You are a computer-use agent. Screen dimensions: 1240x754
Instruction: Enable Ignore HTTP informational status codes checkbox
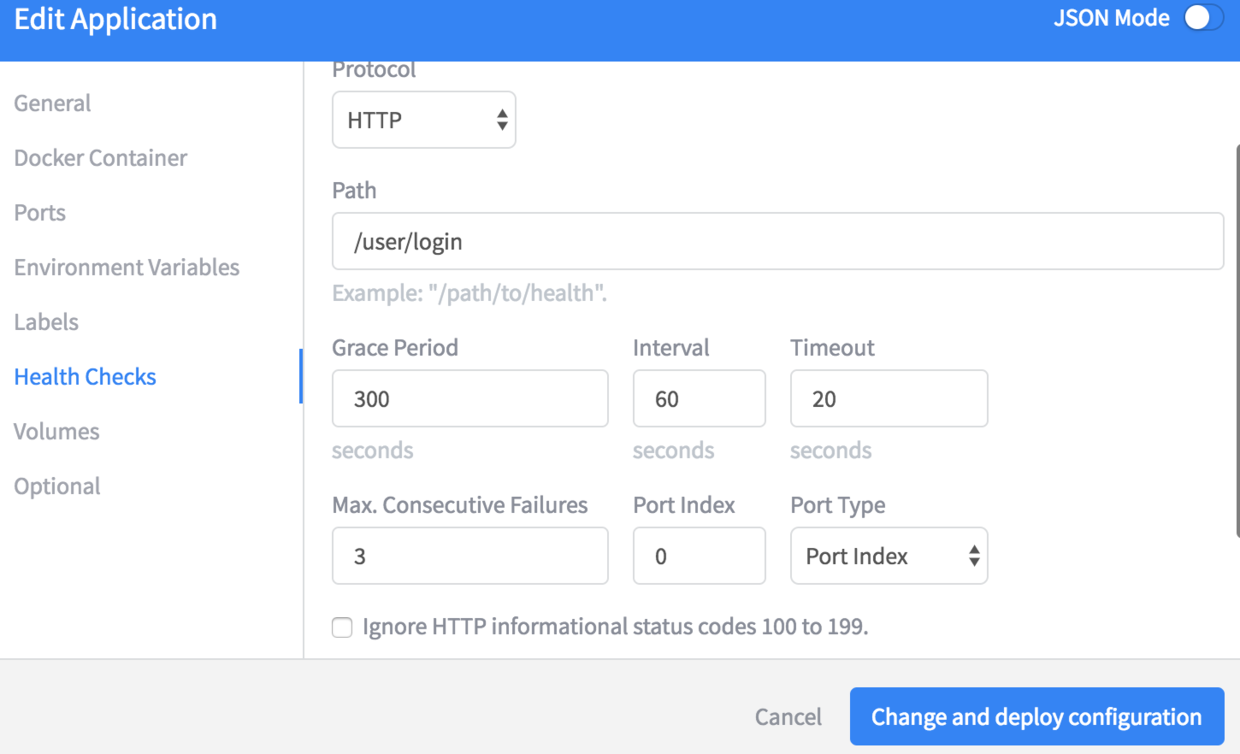(342, 628)
